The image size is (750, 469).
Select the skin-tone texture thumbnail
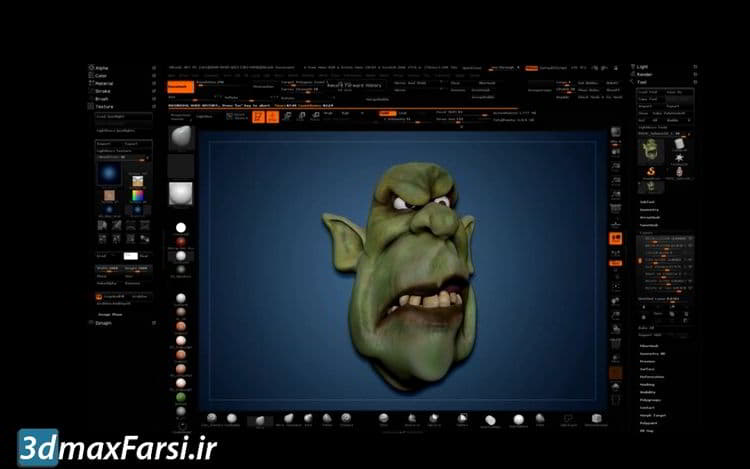(109, 196)
